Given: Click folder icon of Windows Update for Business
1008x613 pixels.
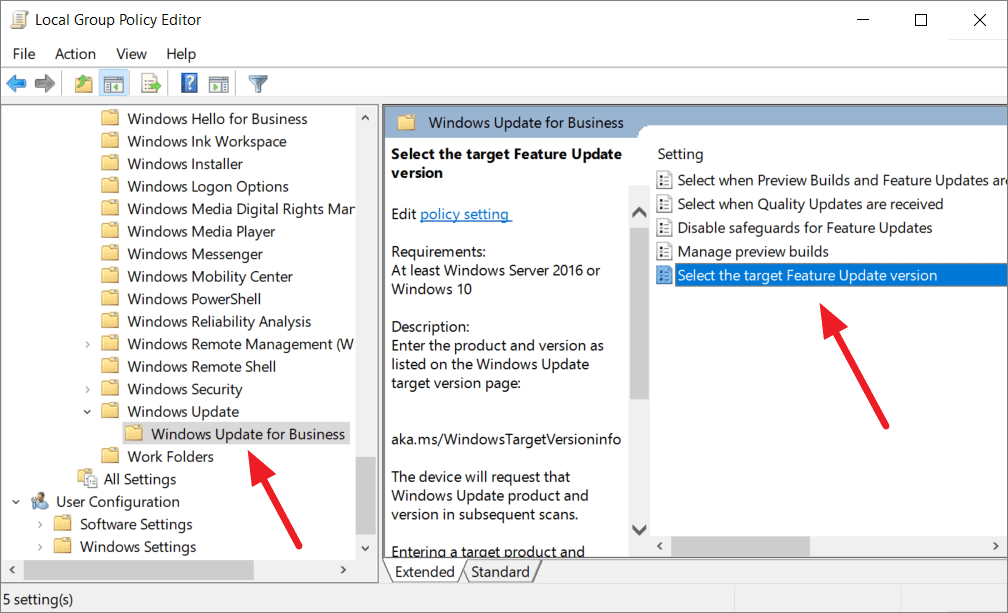Looking at the screenshot, I should coord(134,433).
